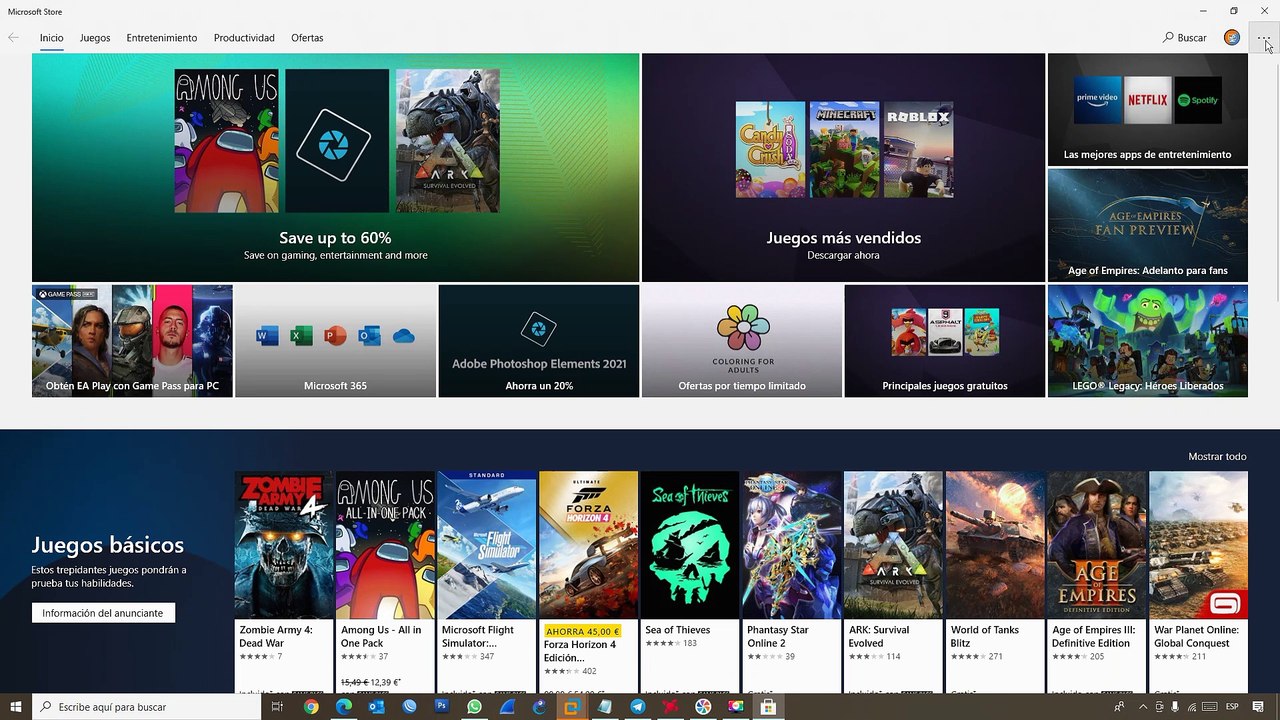Image resolution: width=1280 pixels, height=720 pixels.
Task: Open Telegram from the taskbar
Action: (x=638, y=707)
